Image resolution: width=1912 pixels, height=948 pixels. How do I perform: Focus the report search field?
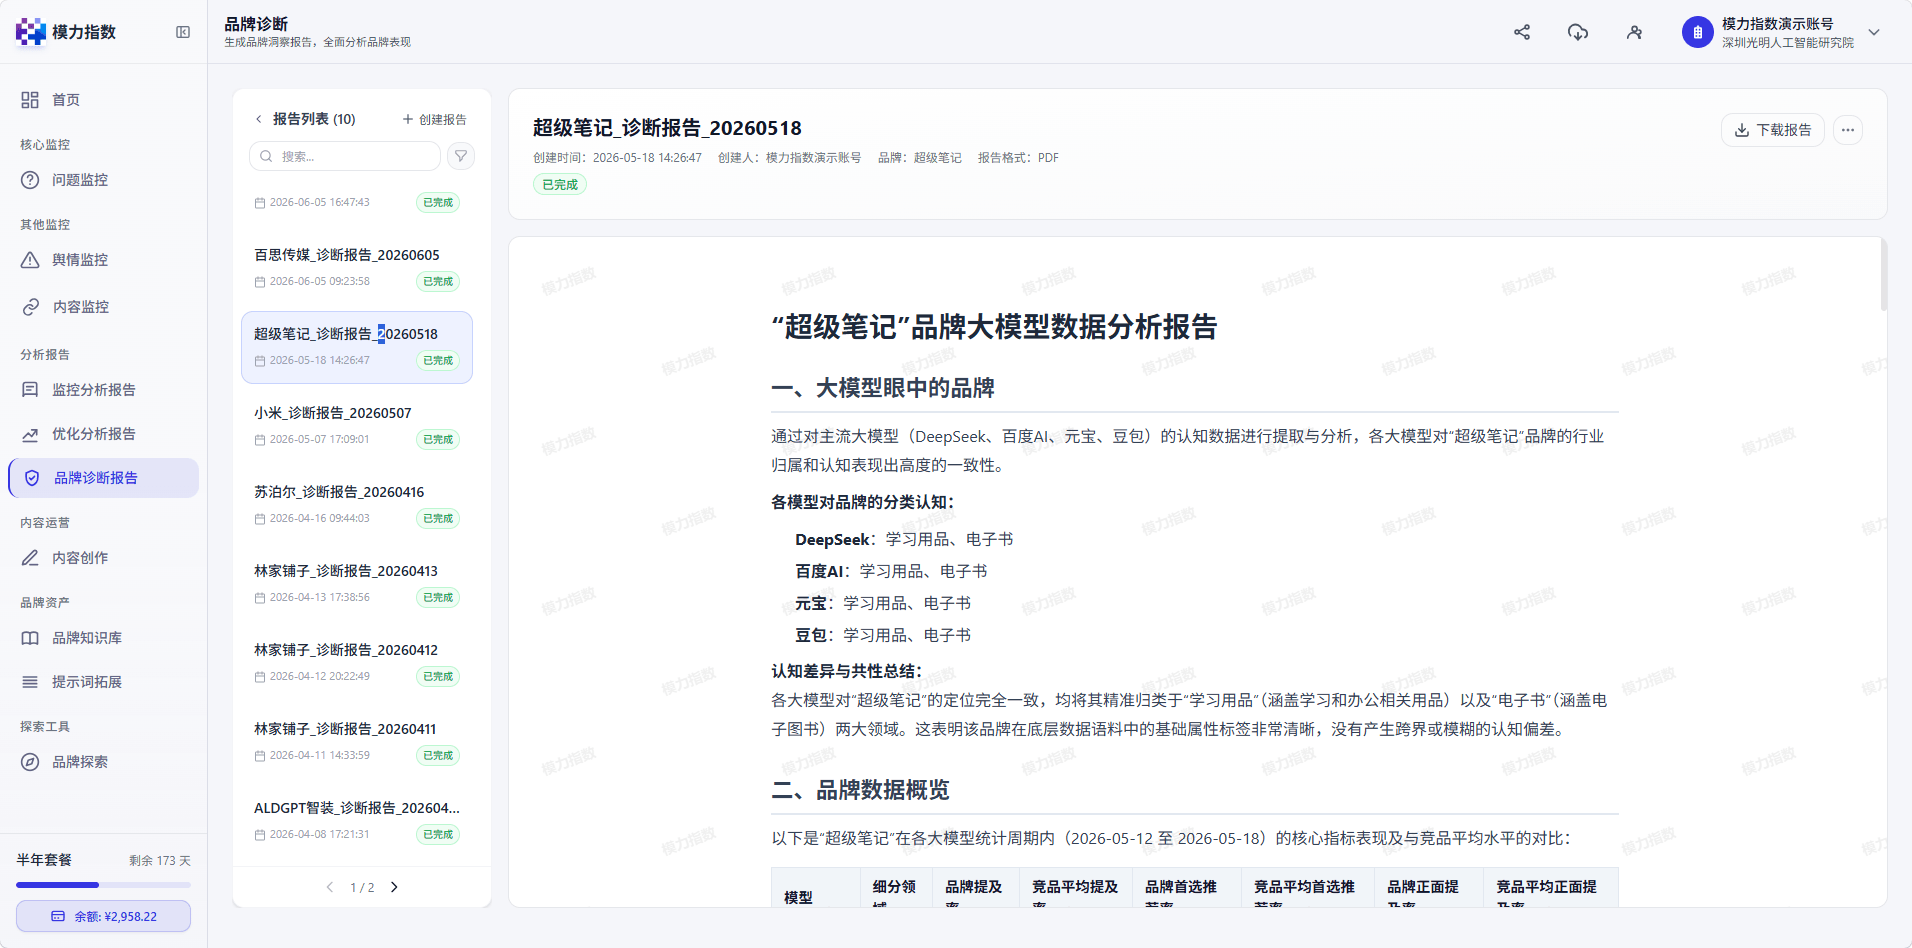[345, 156]
